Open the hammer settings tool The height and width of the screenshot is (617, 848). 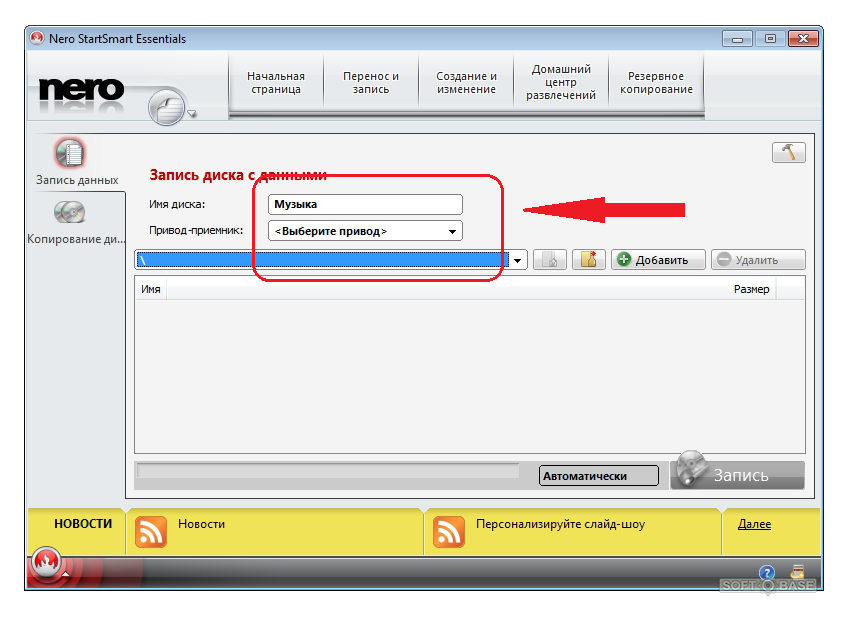tap(789, 152)
